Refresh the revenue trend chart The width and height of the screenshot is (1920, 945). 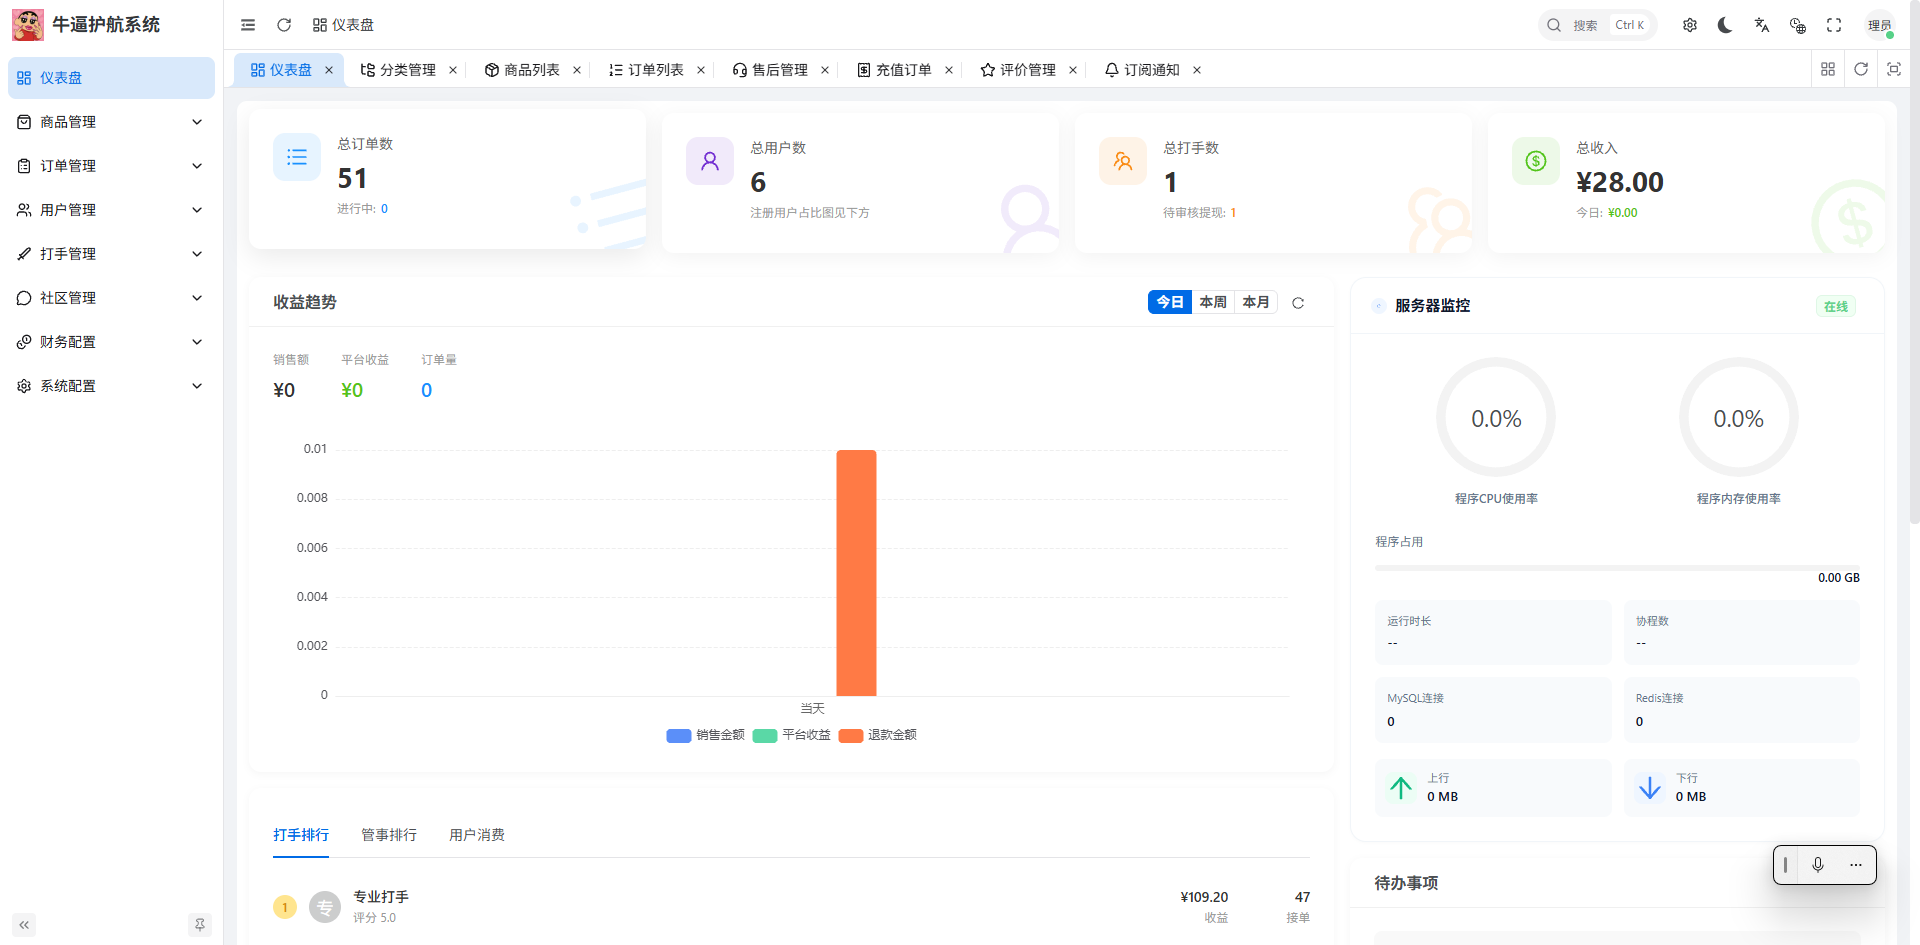click(1298, 303)
